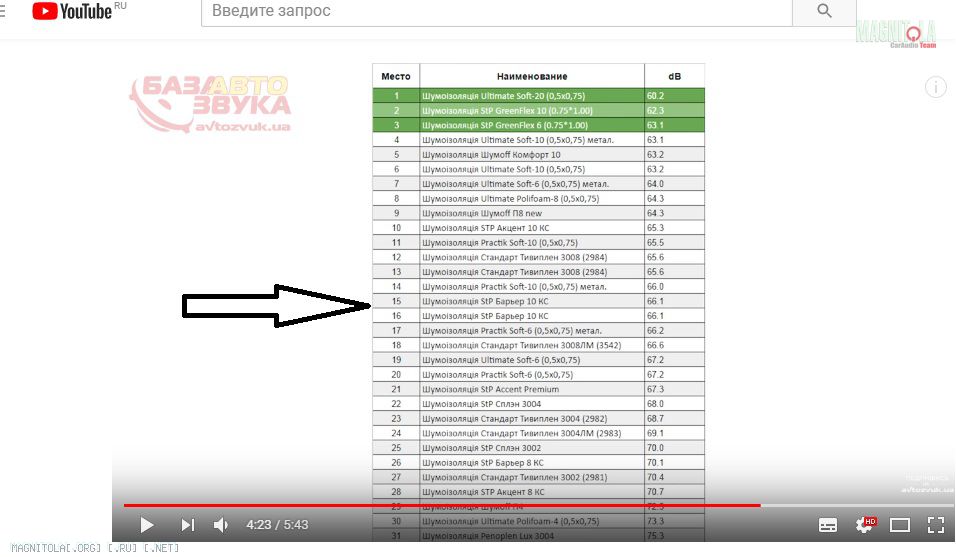Image resolution: width=956 pixels, height=557 pixels.
Task: Toggle subtitles in the player
Action: (x=827, y=525)
